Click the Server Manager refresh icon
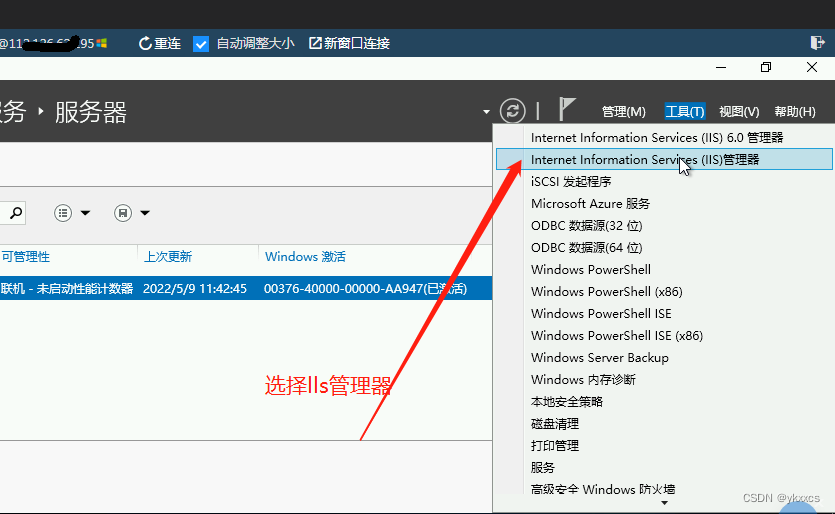 (x=512, y=111)
